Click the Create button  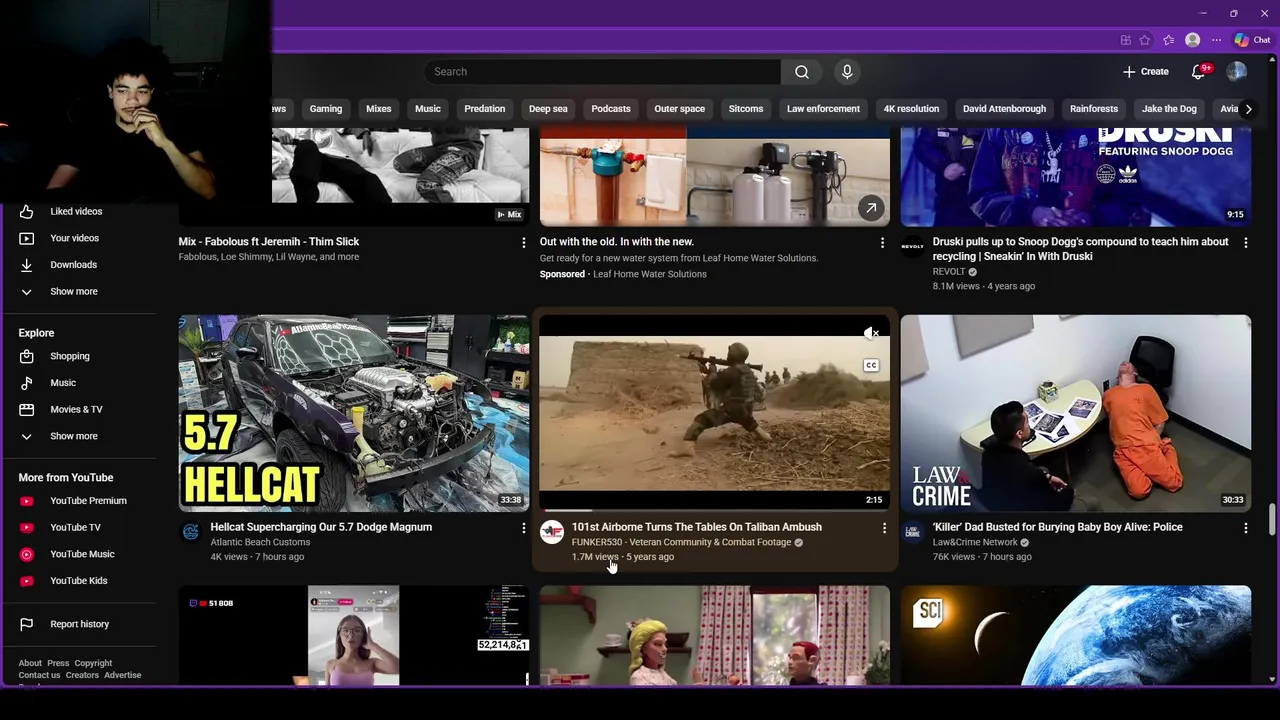pyautogui.click(x=1145, y=72)
